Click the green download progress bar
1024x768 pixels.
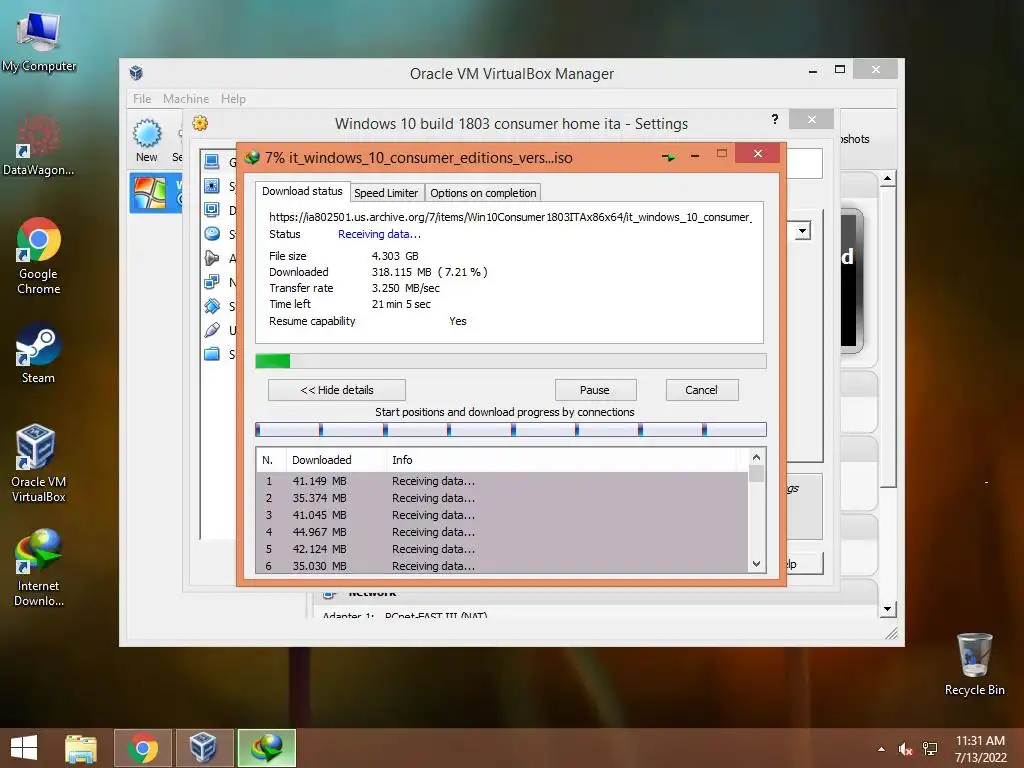[511, 361]
